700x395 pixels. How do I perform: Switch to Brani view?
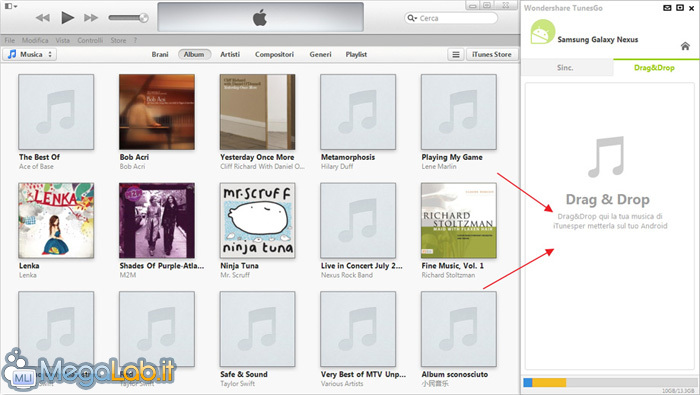point(160,54)
